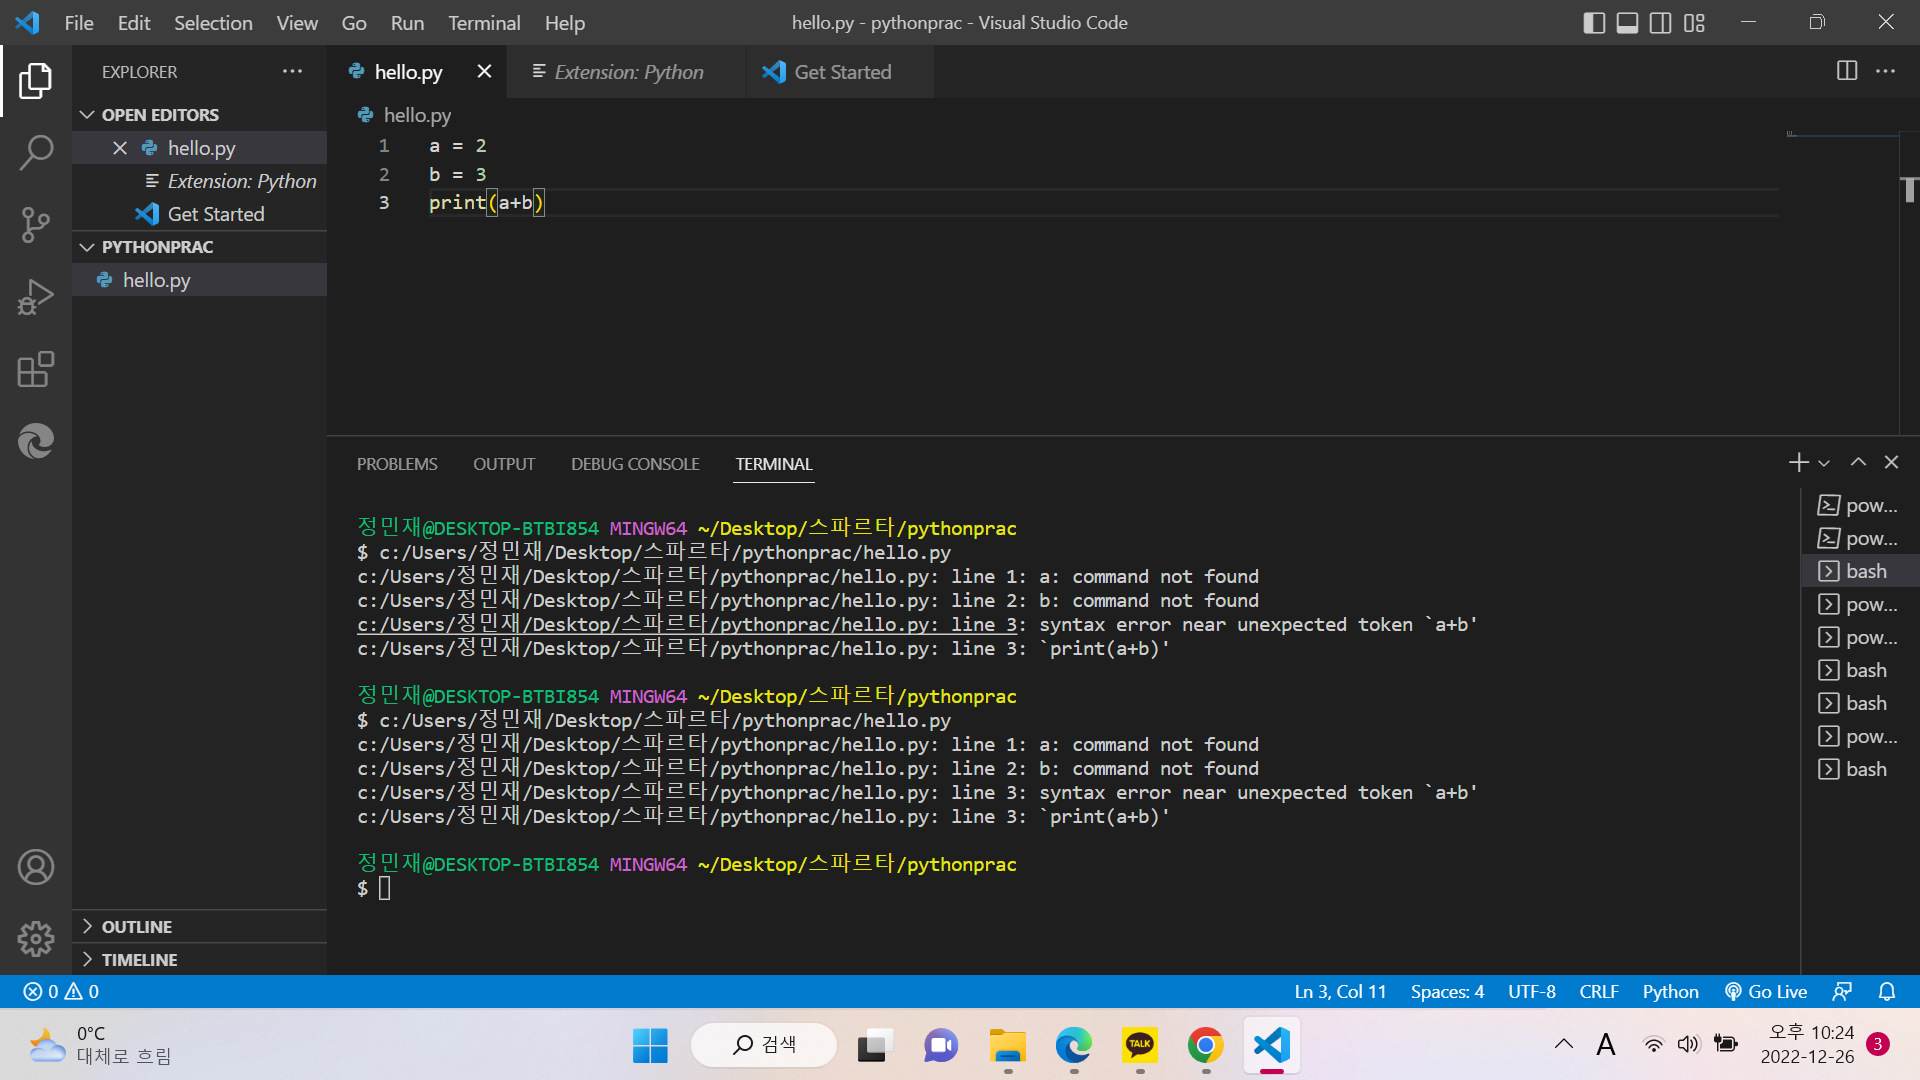The width and height of the screenshot is (1920, 1080).
Task: Open editor more actions ellipsis
Action: (1885, 71)
